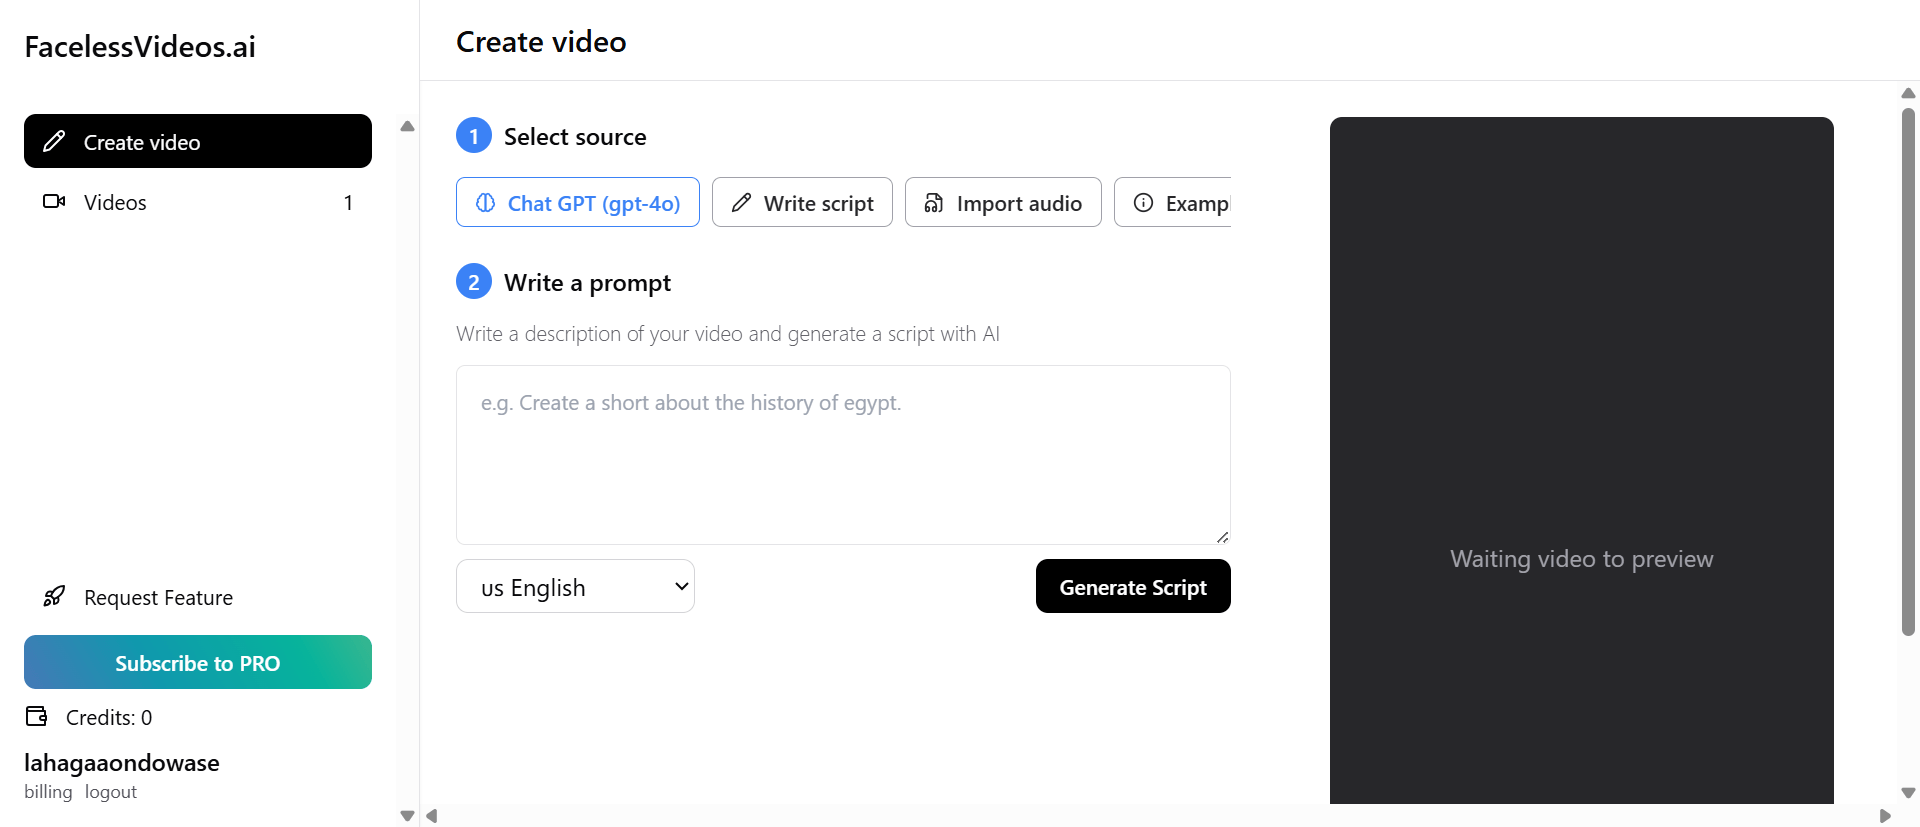Click the Subscribe to PRO button

click(198, 662)
